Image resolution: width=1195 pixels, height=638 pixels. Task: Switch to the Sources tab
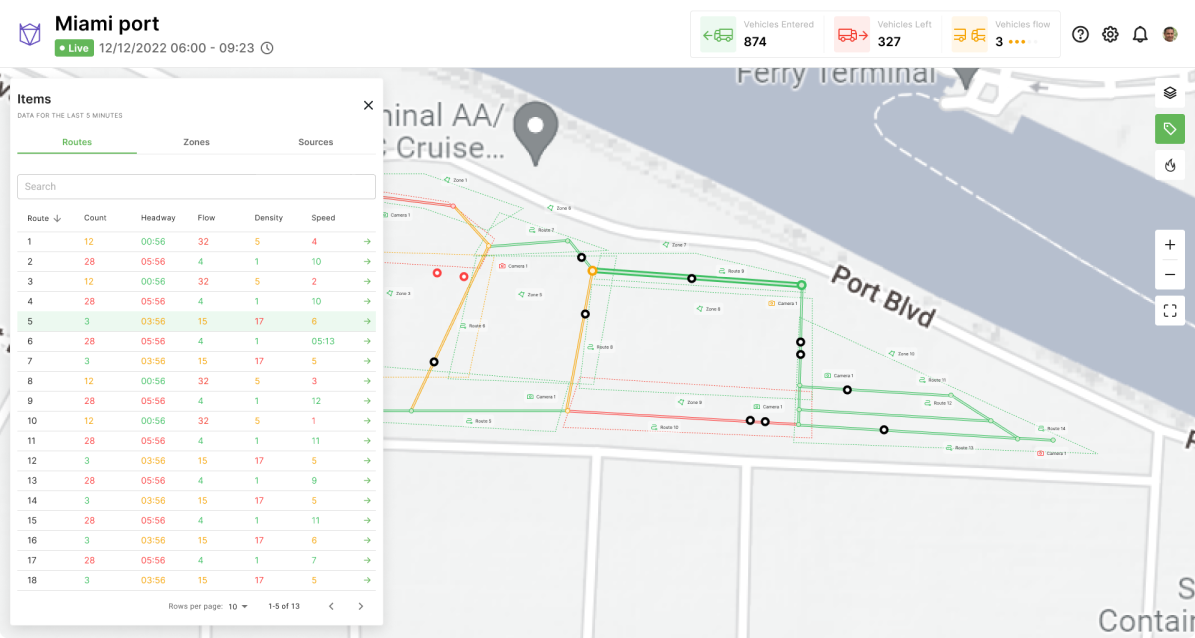click(316, 142)
